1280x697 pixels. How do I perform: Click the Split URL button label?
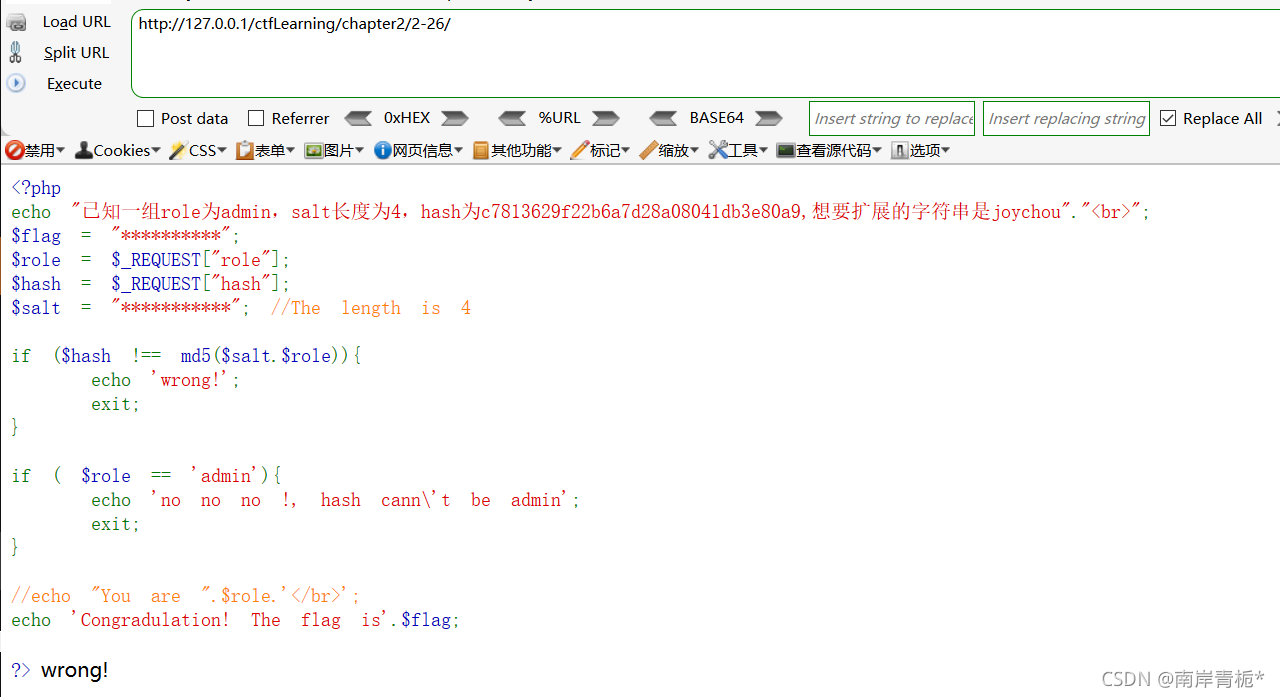(77, 53)
